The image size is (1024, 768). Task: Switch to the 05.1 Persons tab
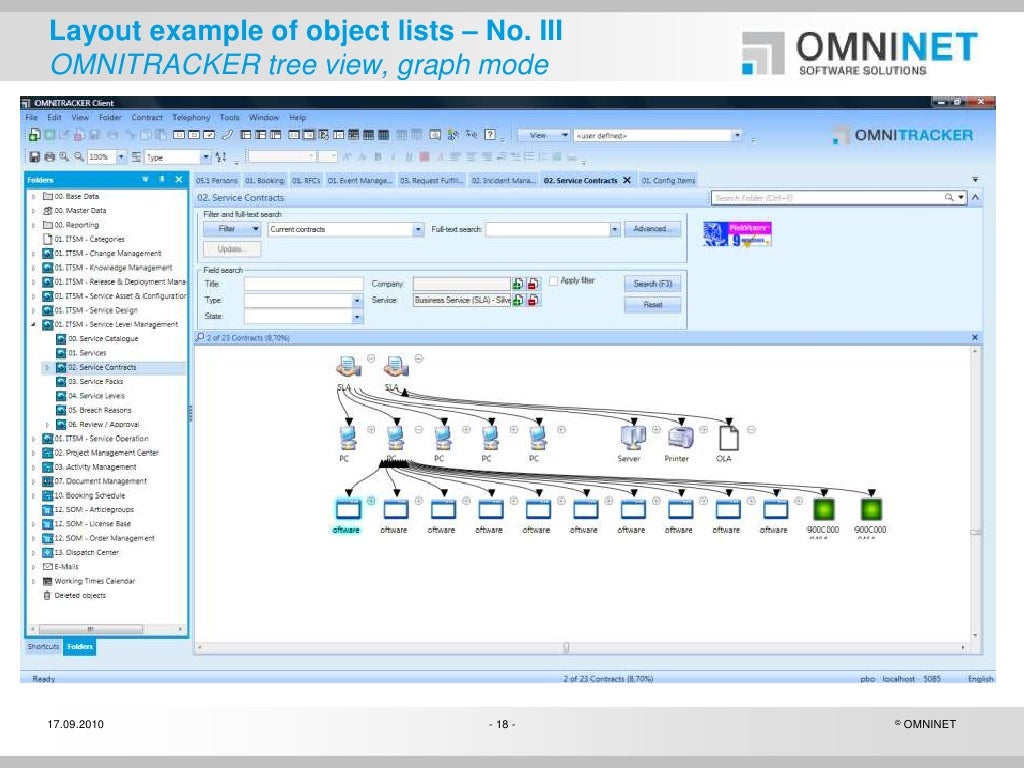tap(217, 180)
